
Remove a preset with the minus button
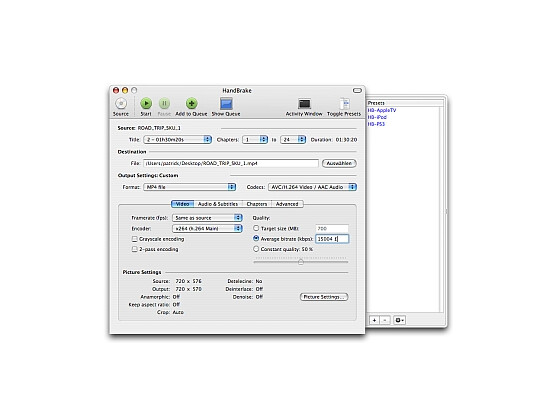click(x=385, y=320)
